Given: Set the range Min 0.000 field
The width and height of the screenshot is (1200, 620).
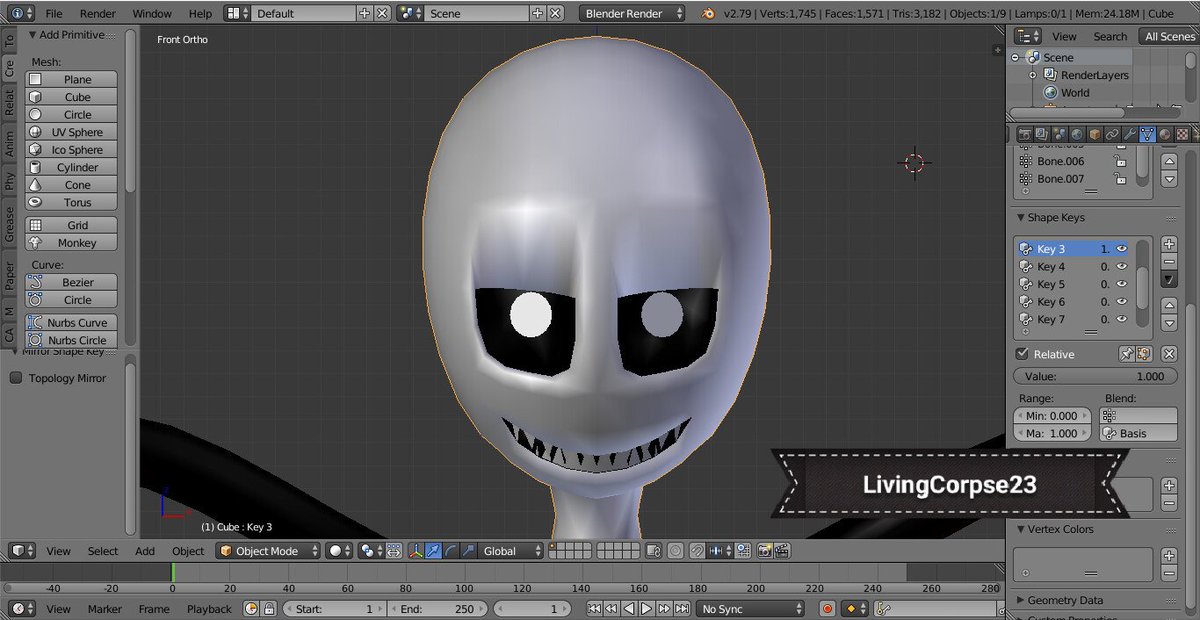Looking at the screenshot, I should click(x=1054, y=416).
